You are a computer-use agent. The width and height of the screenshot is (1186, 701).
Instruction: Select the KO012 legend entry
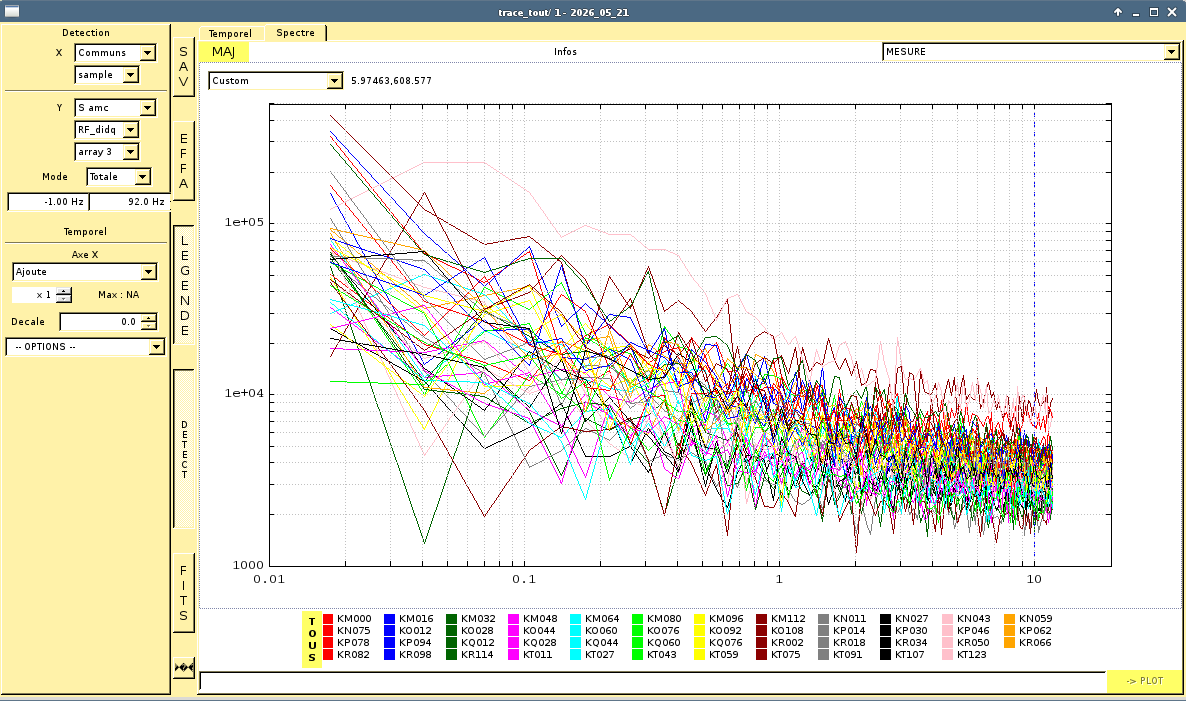(x=415, y=631)
